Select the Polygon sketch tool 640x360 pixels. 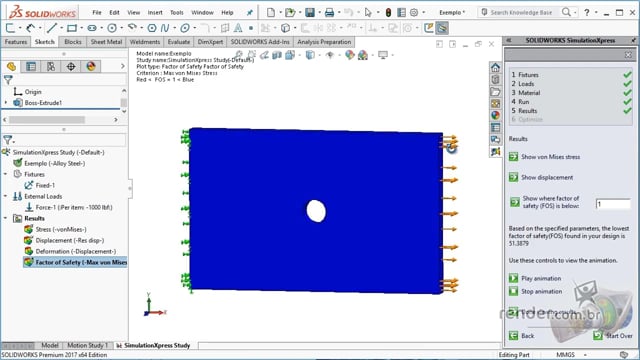(x=152, y=28)
